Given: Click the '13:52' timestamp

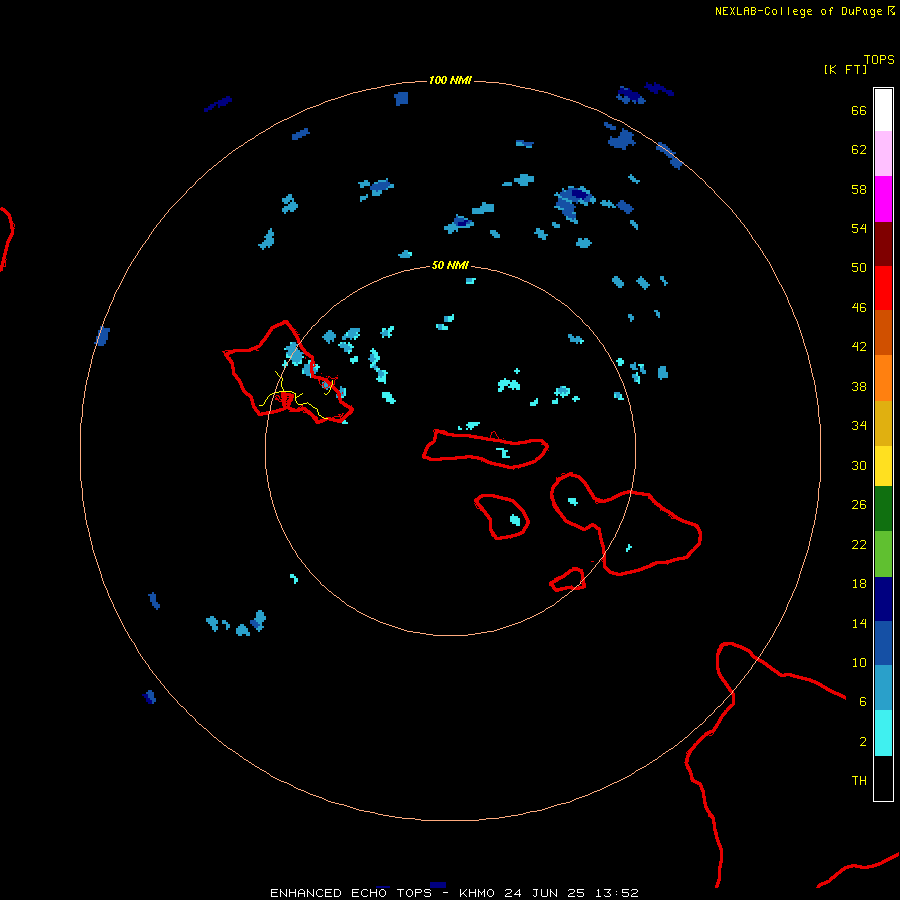Looking at the screenshot, I should [617, 893].
